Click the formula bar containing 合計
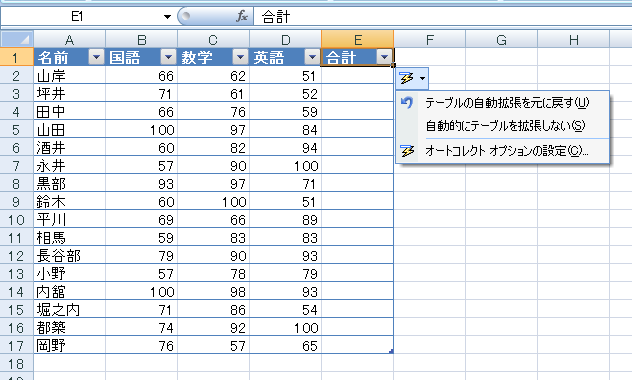This screenshot has height=380, width=632. pyautogui.click(x=443, y=17)
